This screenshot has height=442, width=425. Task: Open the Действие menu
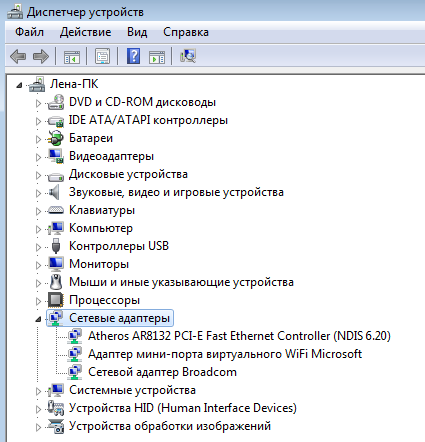click(x=86, y=32)
